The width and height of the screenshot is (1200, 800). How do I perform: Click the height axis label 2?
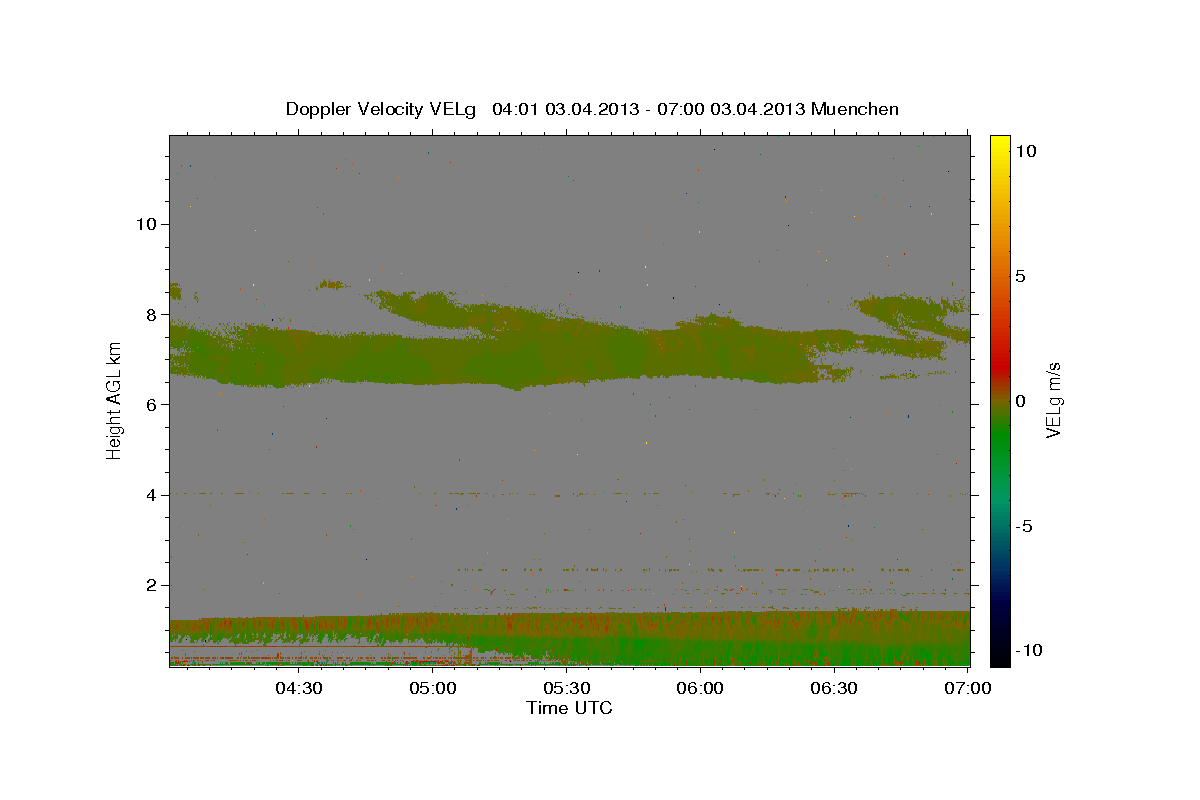pyautogui.click(x=149, y=585)
